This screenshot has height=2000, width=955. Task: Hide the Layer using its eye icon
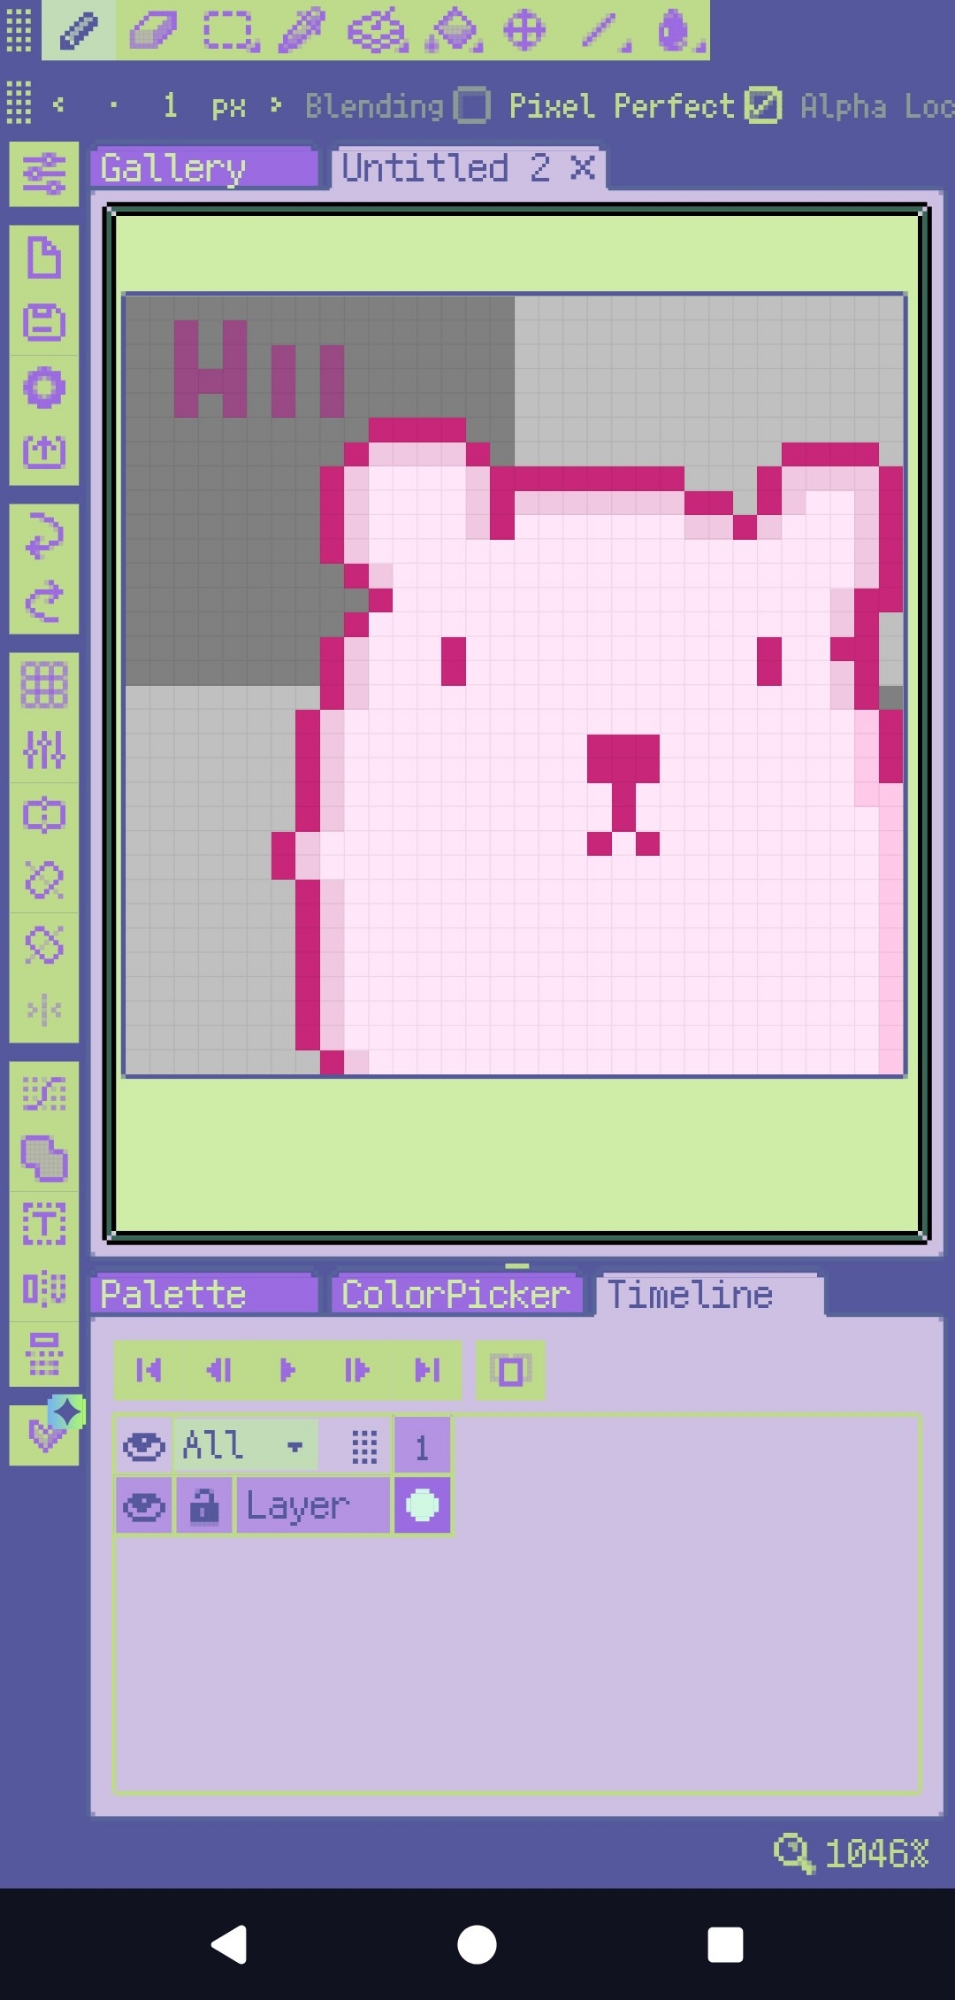click(144, 1506)
